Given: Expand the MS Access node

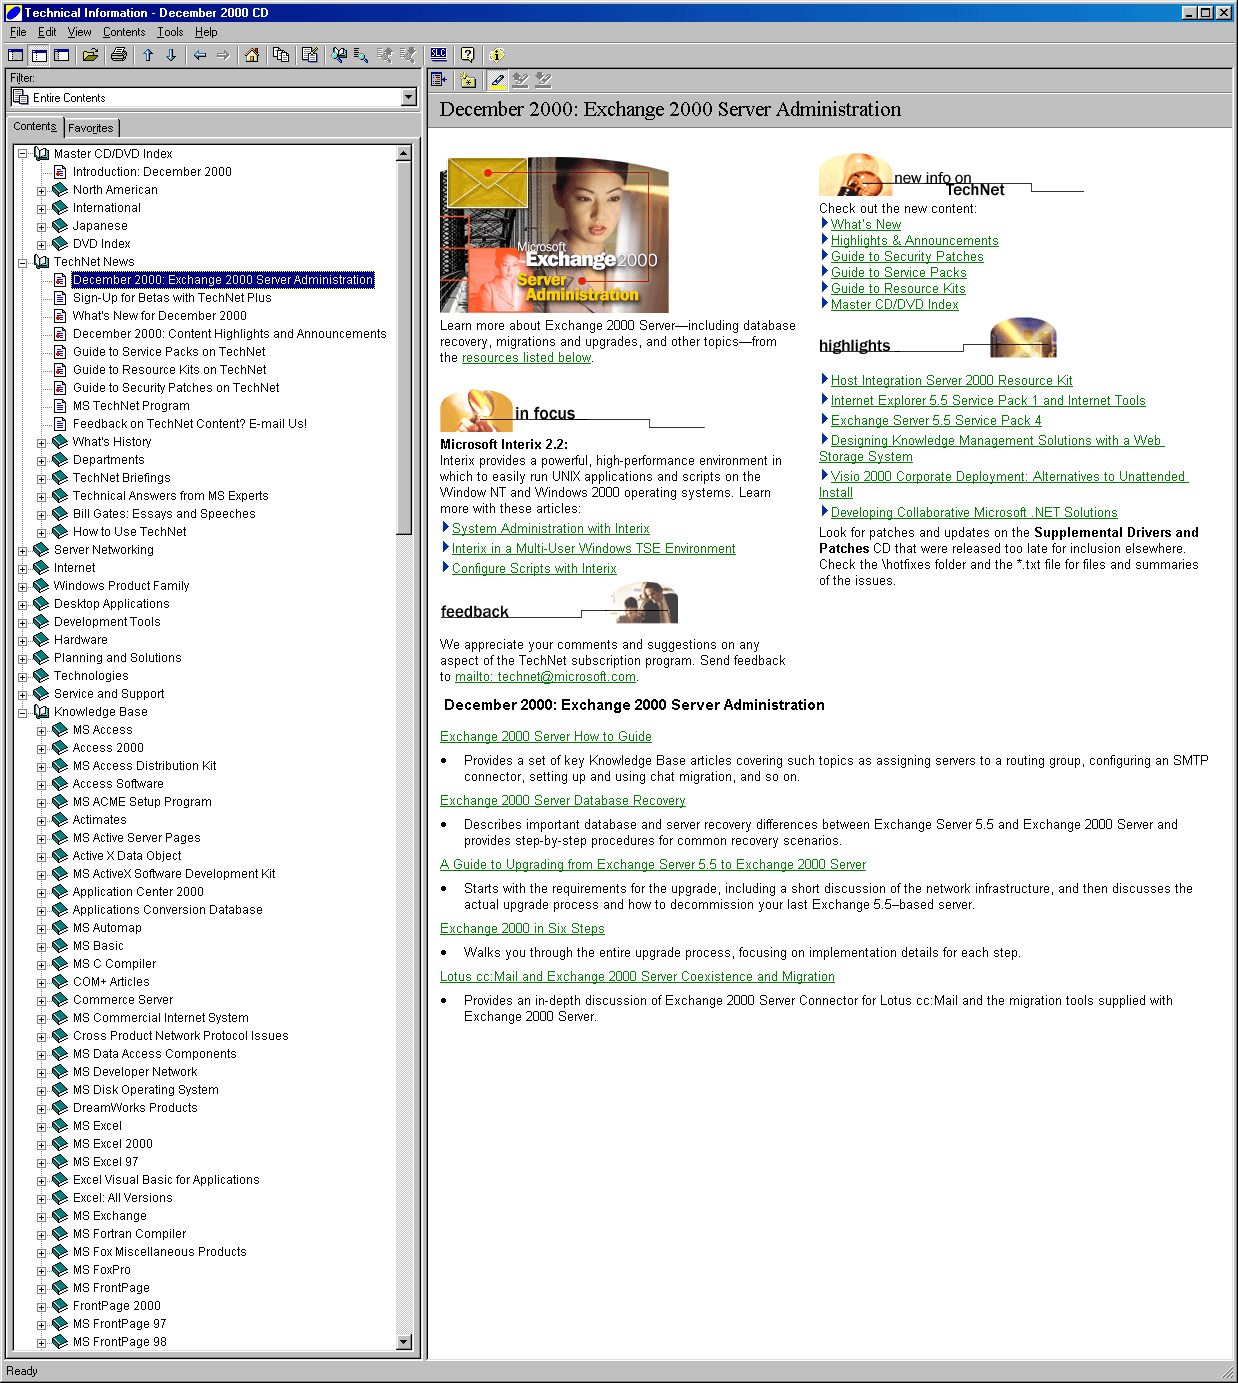Looking at the screenshot, I should 41,731.
